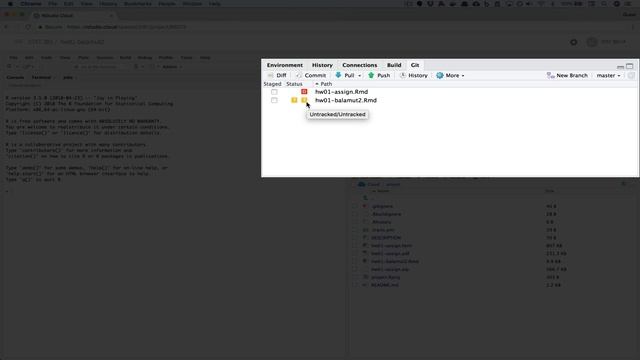This screenshot has width=640, height=360.
Task: Open the macOS Chrome menu
Action: click(x=31, y=4)
